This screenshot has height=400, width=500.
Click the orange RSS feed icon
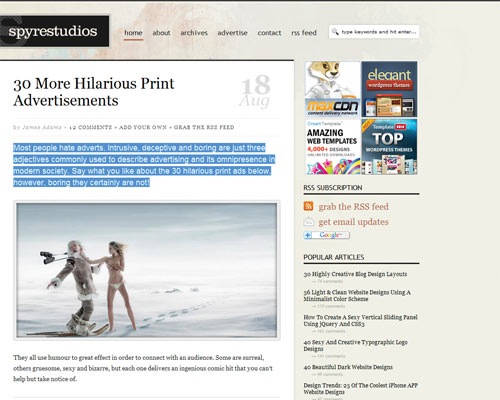(308, 206)
